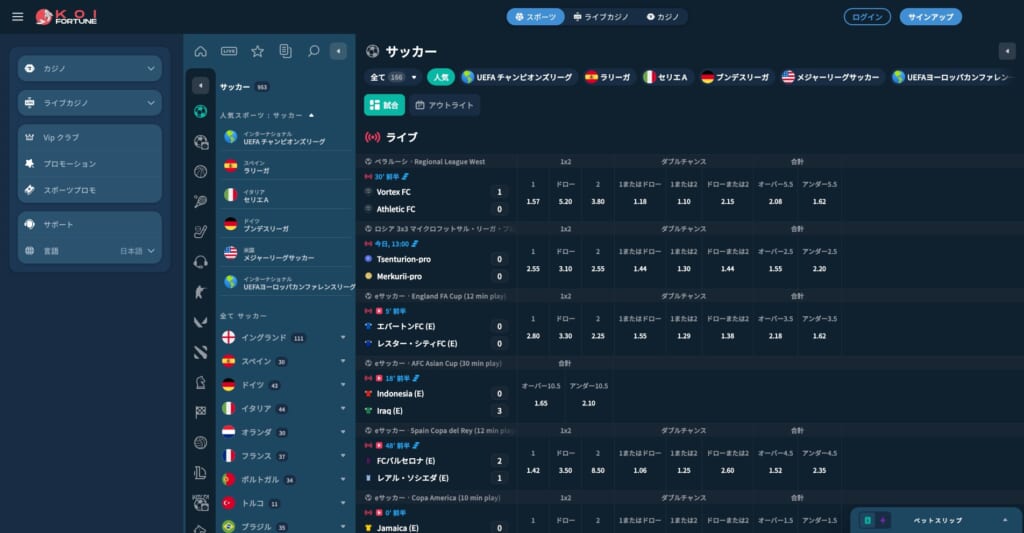This screenshot has height=533, width=1024.
Task: Select the volleyball sport icon
Action: 200,442
